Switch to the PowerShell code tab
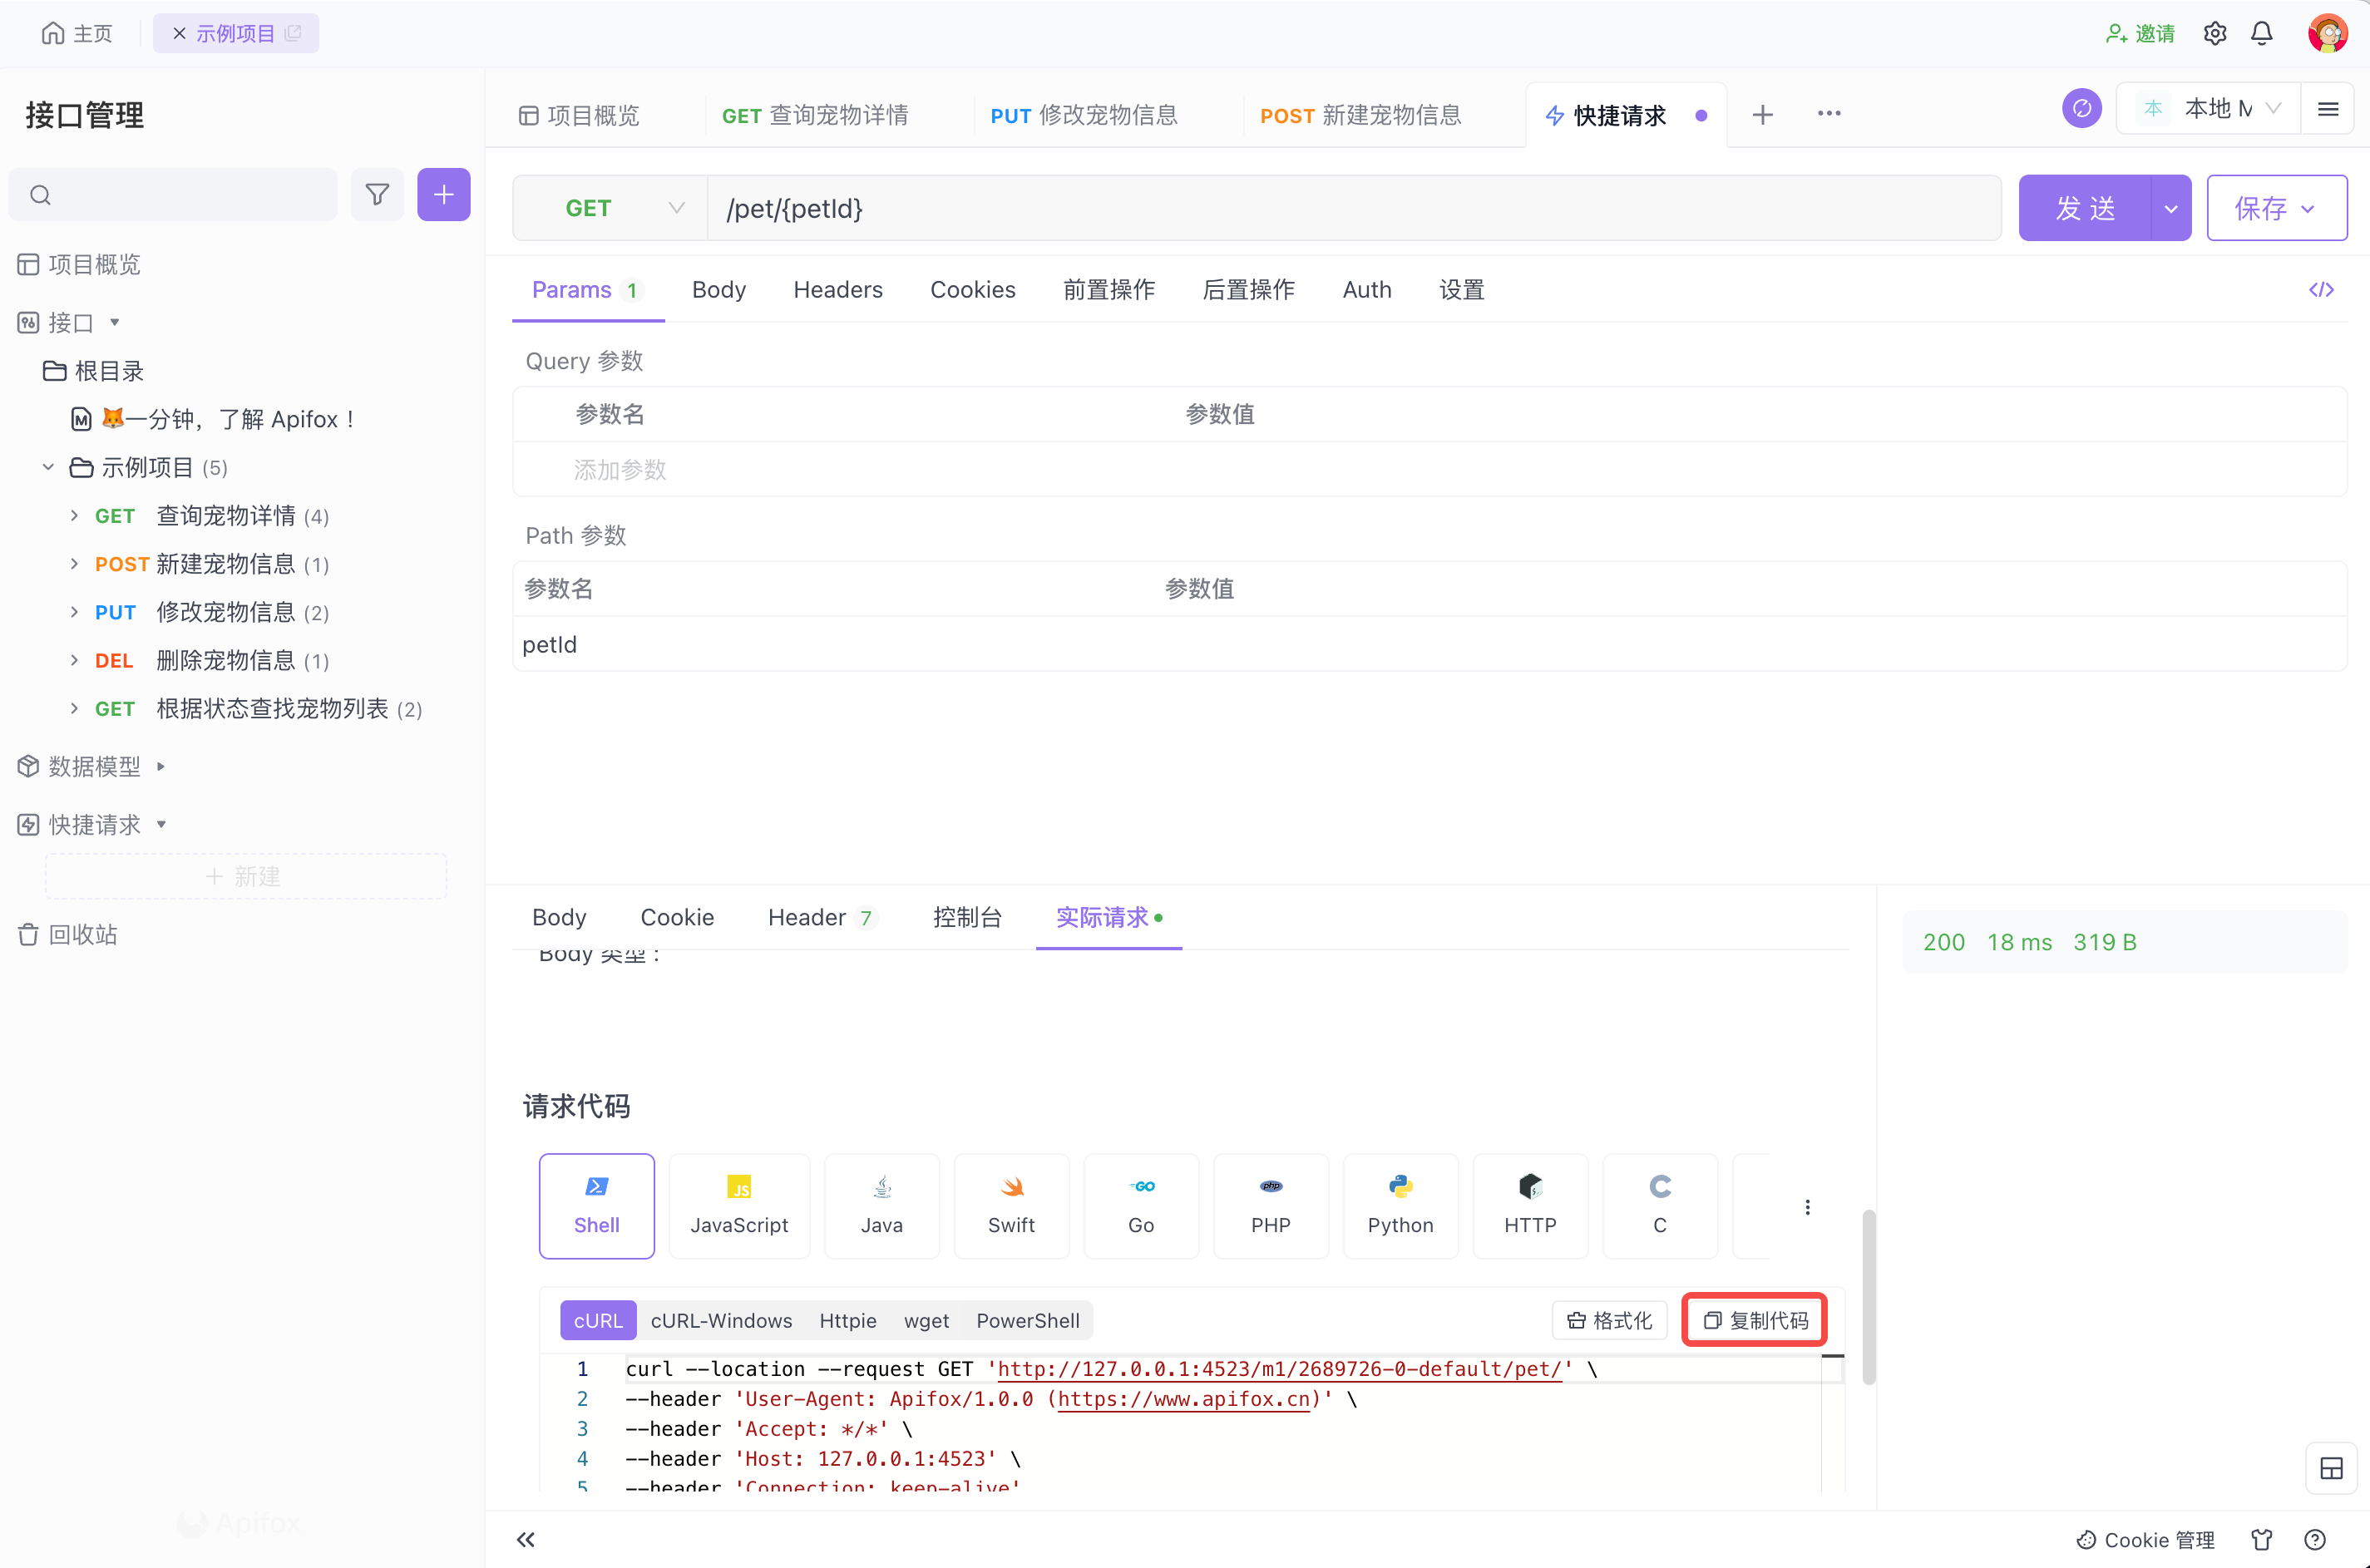 1027,1320
